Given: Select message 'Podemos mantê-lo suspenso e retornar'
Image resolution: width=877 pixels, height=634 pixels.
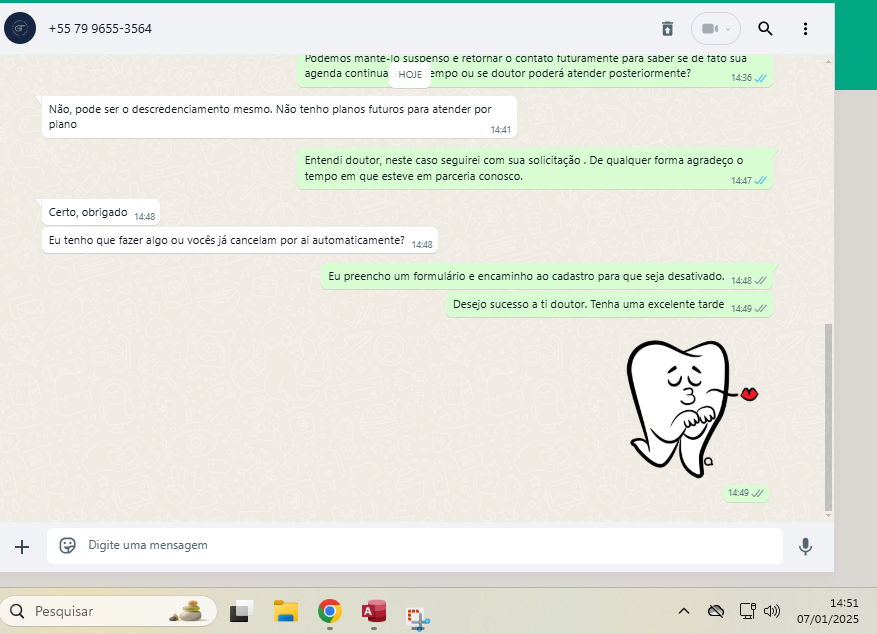Looking at the screenshot, I should [x=535, y=69].
